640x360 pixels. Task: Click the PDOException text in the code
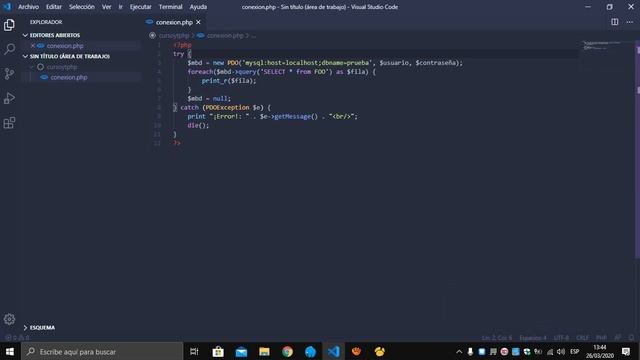pyautogui.click(x=227, y=107)
